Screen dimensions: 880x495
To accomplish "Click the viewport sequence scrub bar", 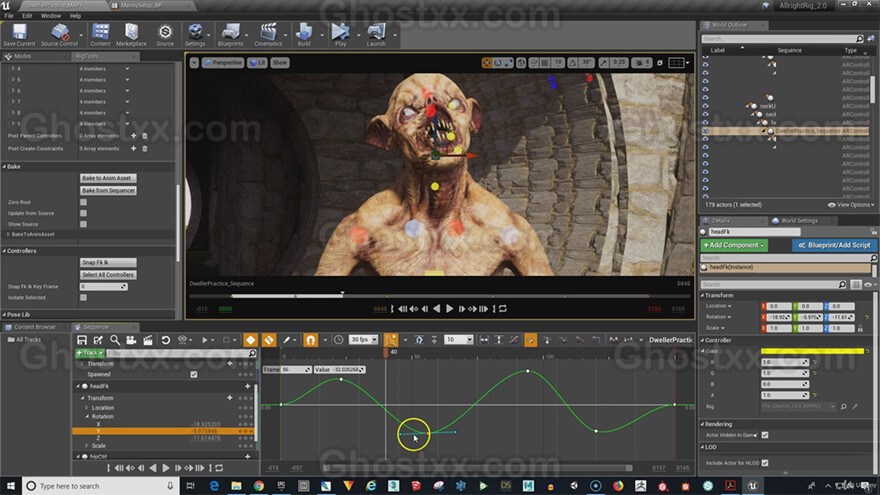I will (438, 296).
